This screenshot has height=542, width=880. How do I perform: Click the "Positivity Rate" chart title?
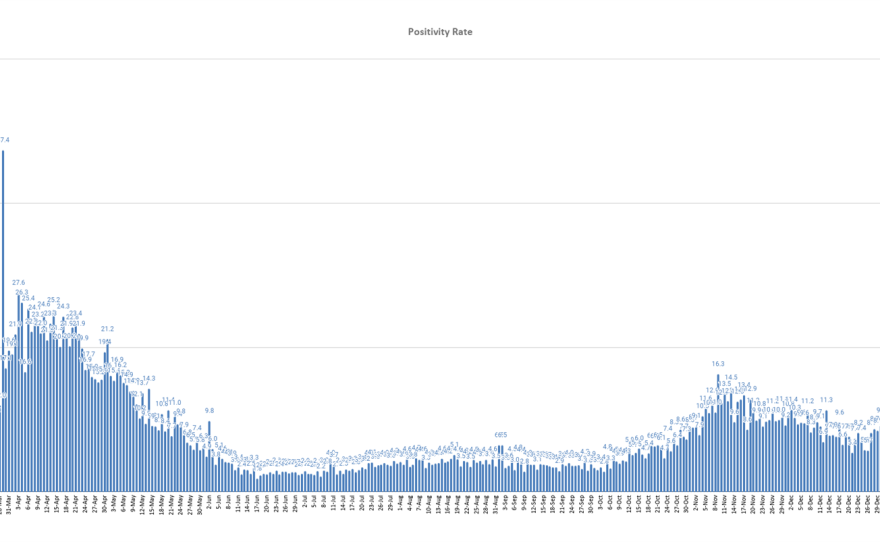[440, 32]
